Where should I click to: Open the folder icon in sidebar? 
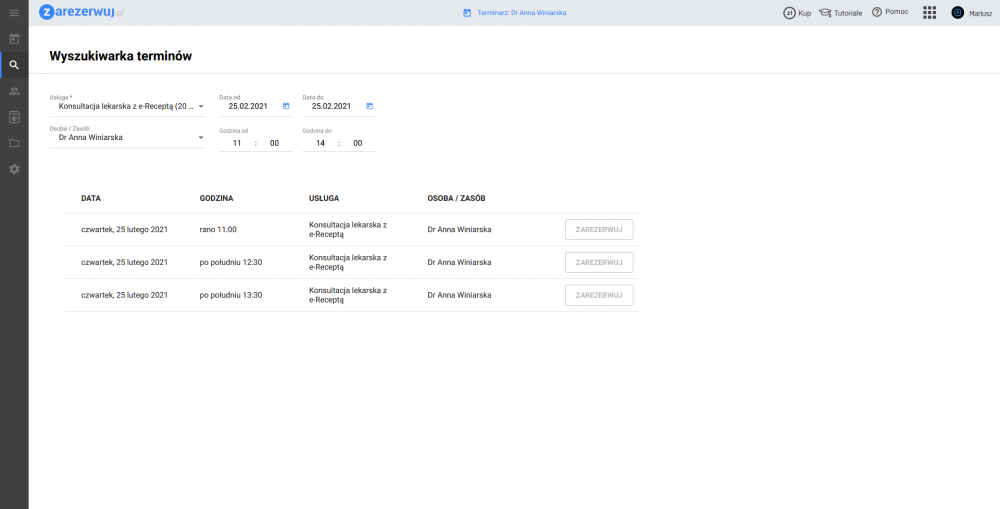coord(14,143)
